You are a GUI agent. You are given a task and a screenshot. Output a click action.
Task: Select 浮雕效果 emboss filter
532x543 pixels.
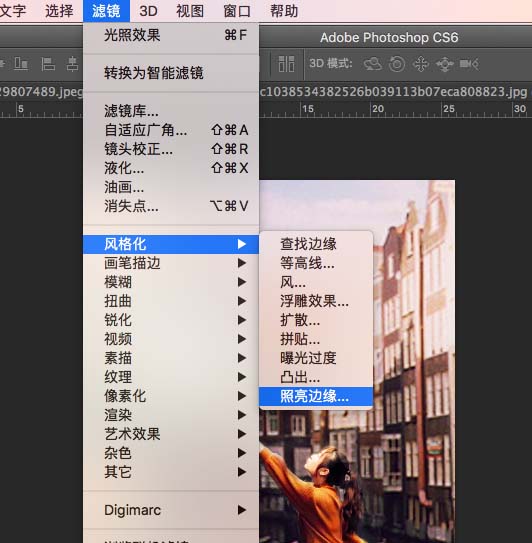[x=316, y=301]
